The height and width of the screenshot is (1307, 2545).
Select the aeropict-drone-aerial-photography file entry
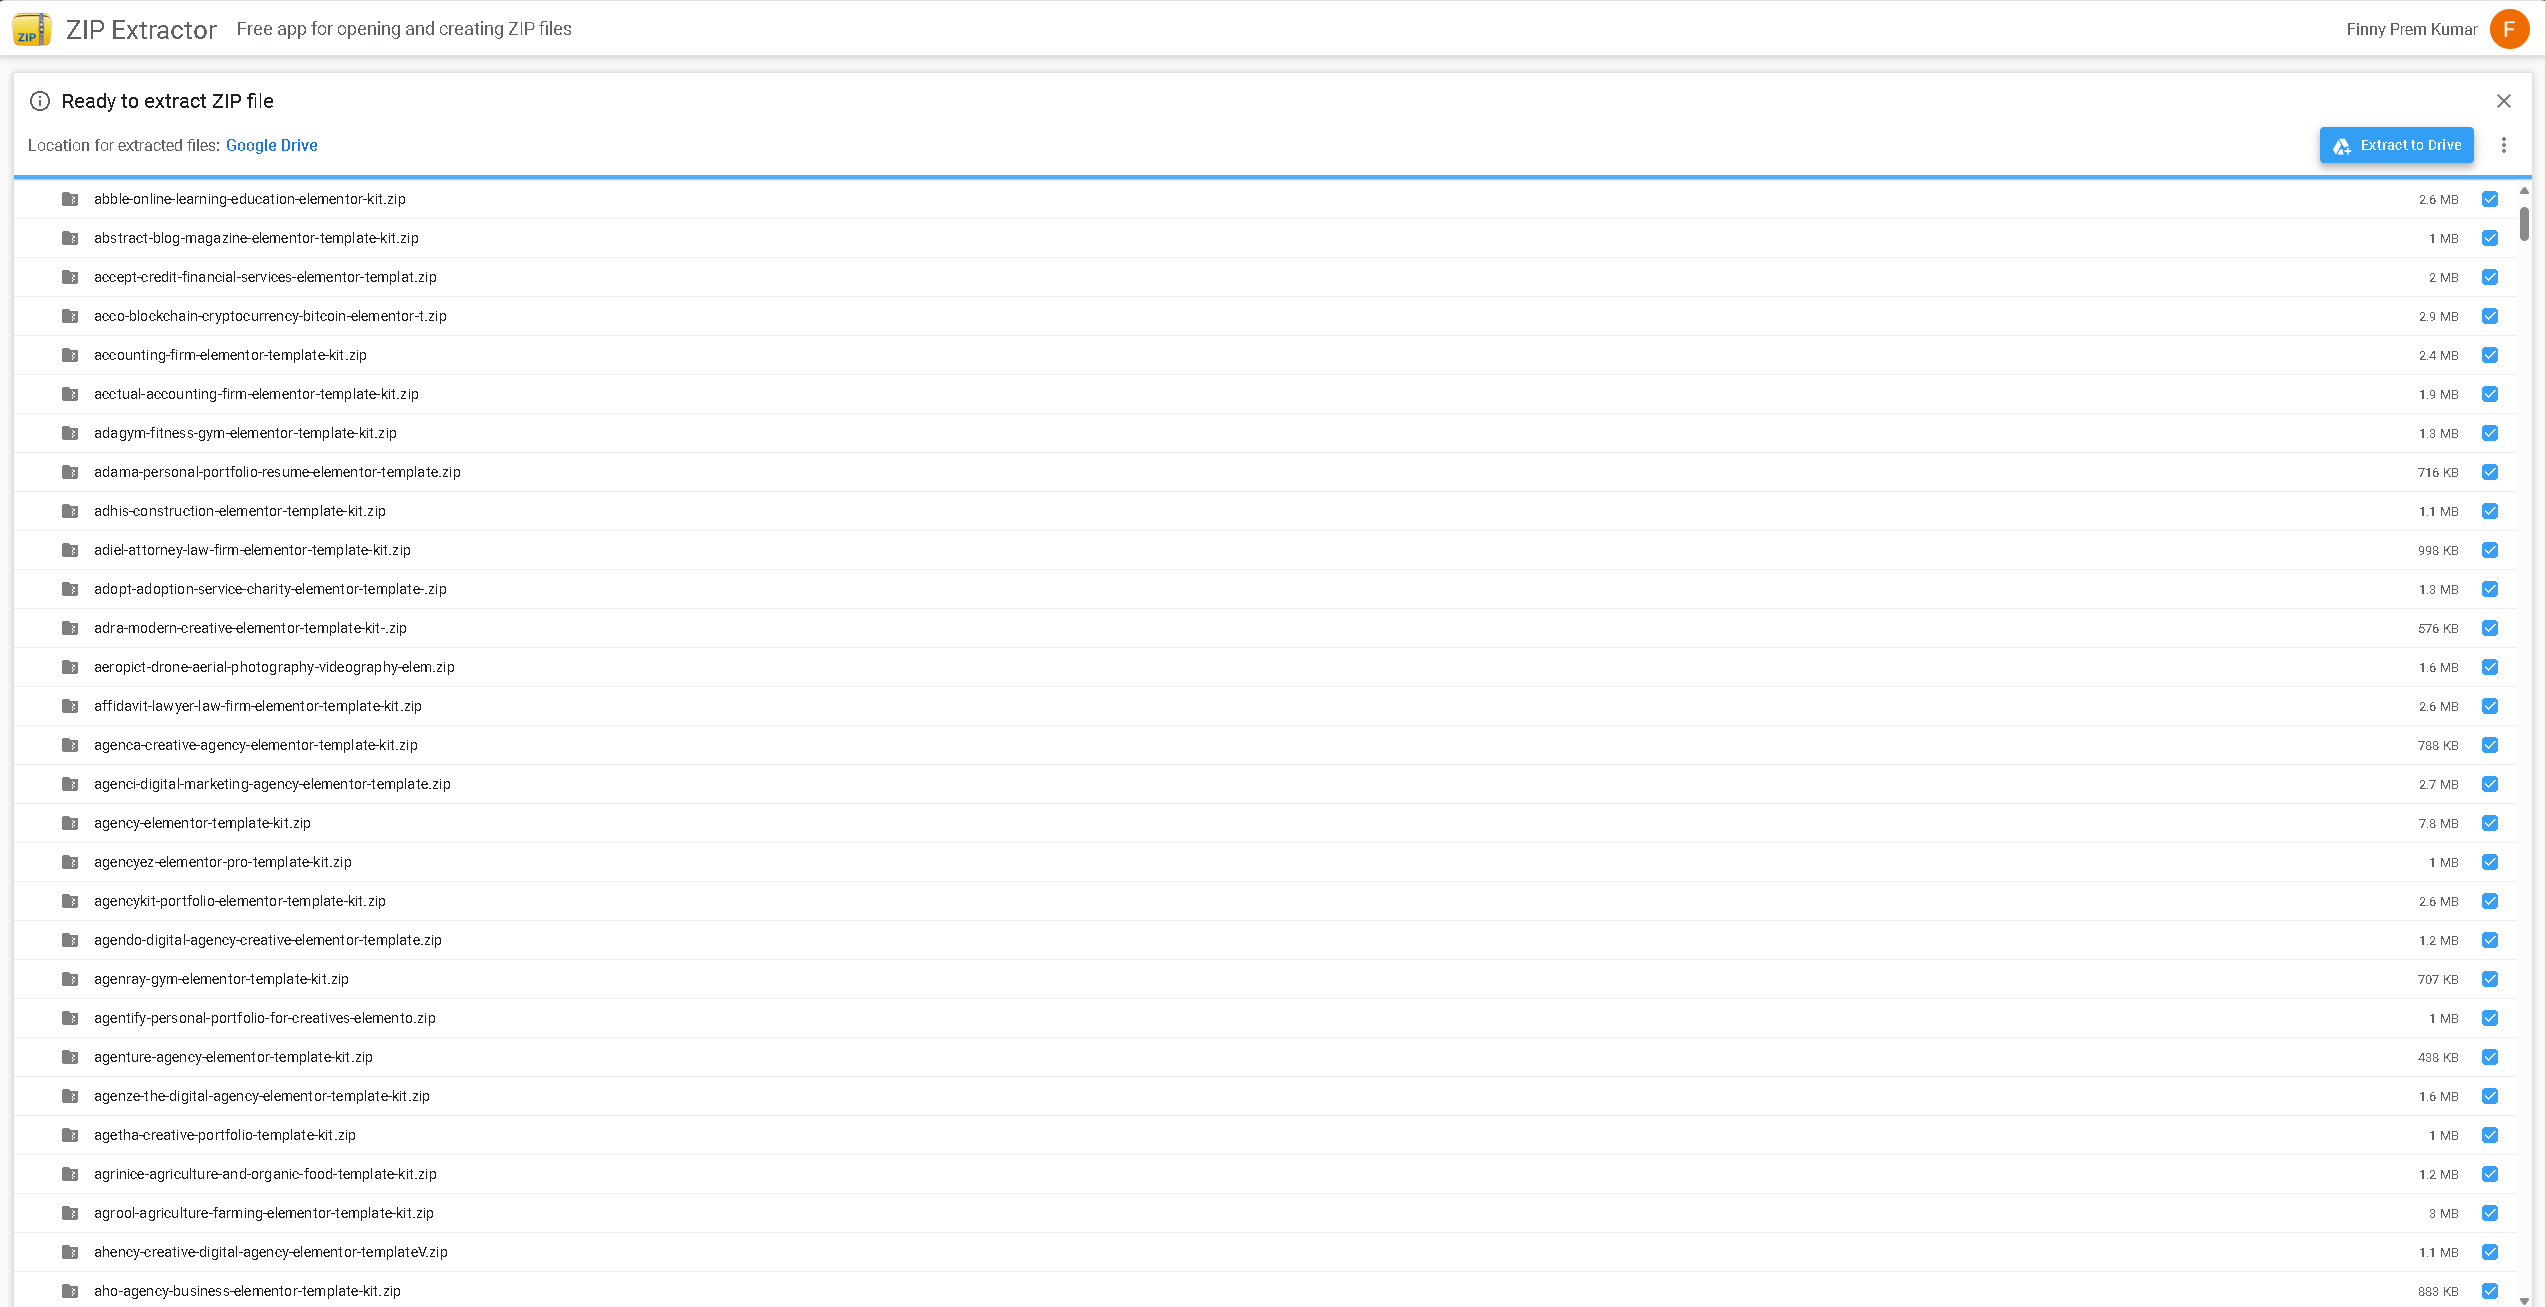274,667
